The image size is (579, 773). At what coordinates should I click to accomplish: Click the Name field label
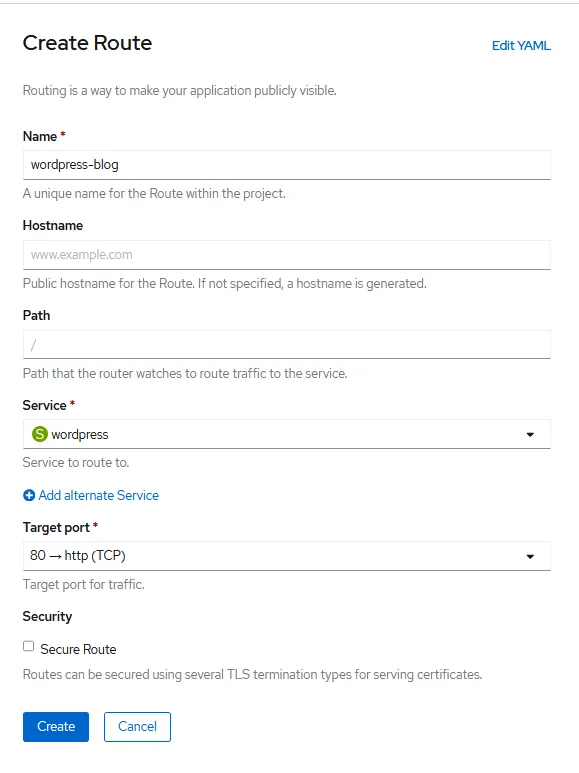pyautogui.click(x=40, y=137)
